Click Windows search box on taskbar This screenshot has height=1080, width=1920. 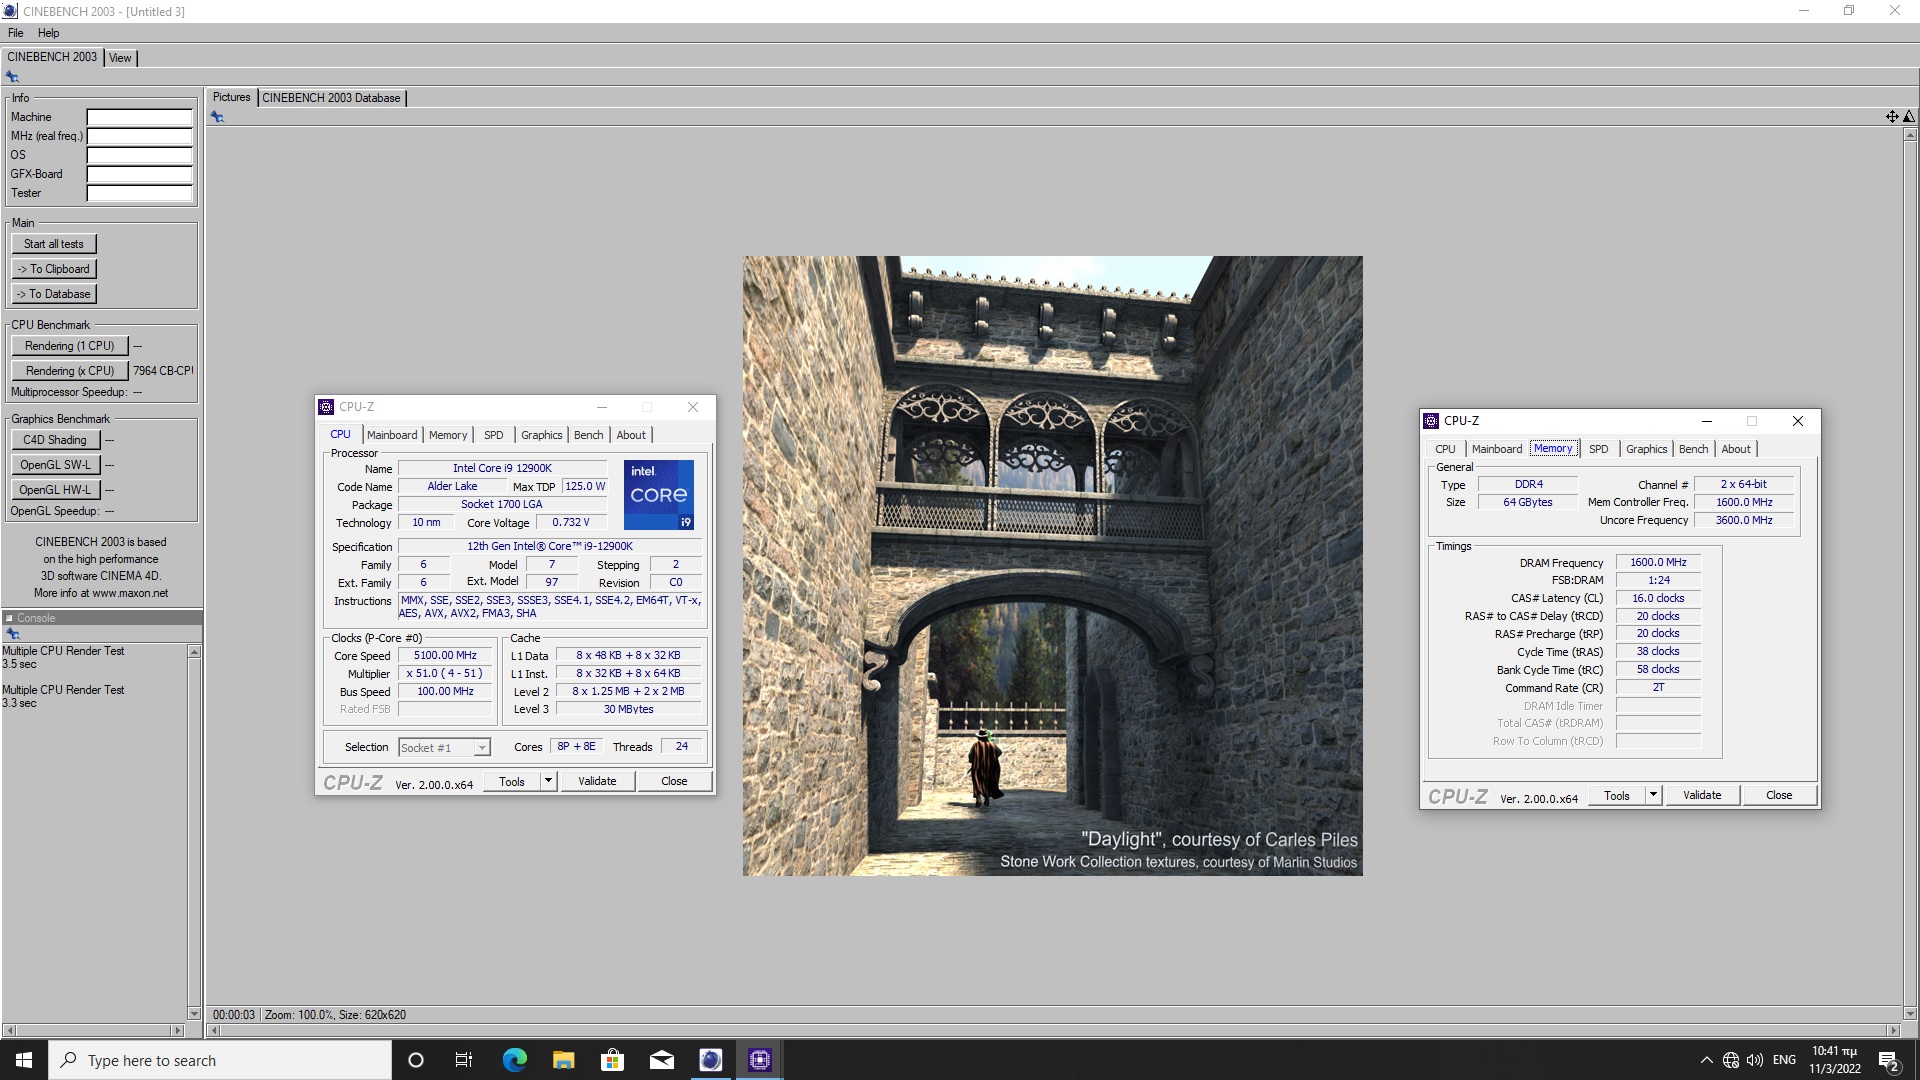(x=220, y=1060)
